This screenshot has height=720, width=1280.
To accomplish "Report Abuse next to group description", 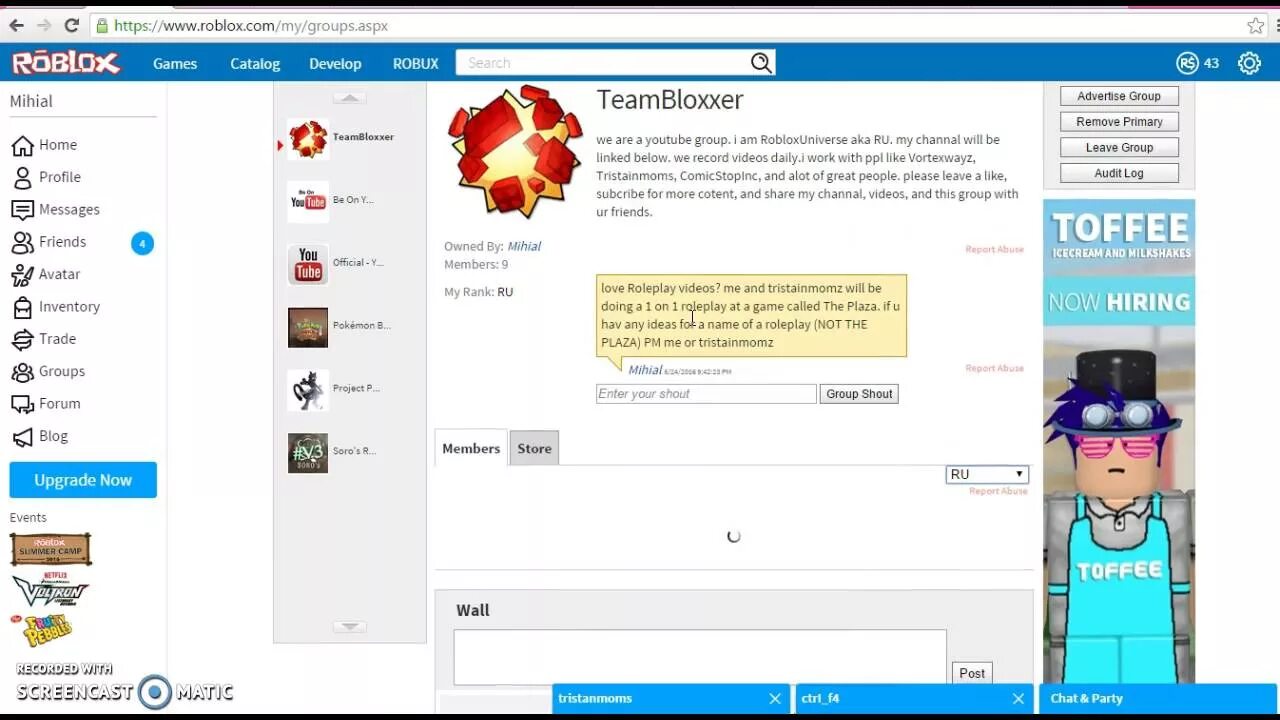I will click(994, 249).
